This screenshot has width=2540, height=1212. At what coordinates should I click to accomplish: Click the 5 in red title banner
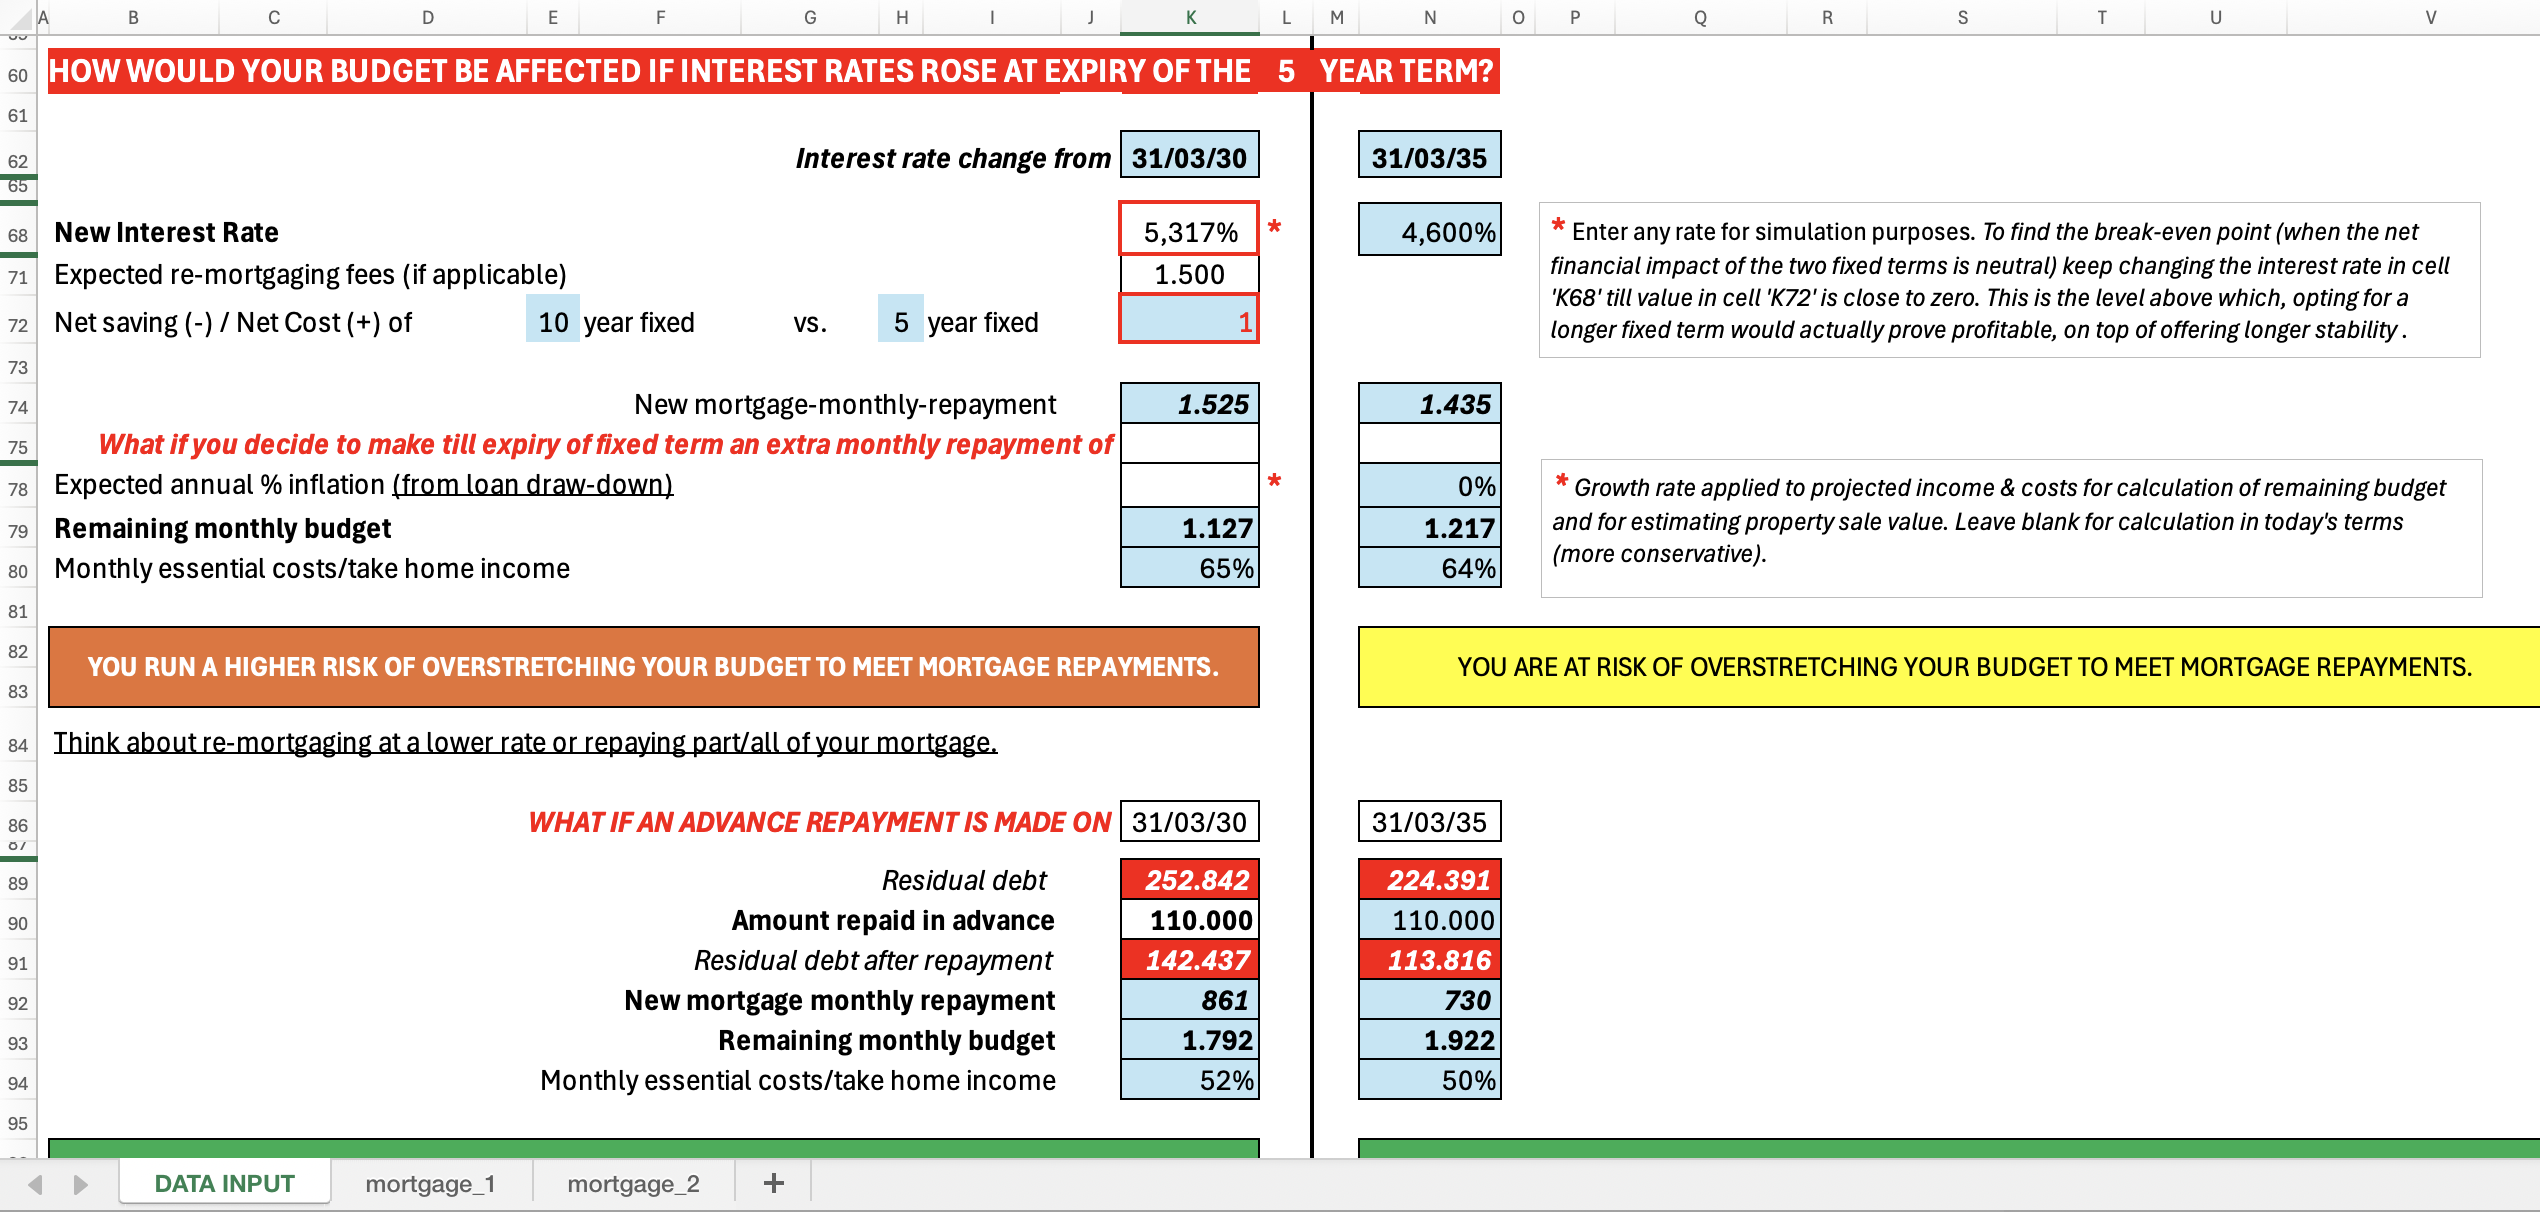1286,71
